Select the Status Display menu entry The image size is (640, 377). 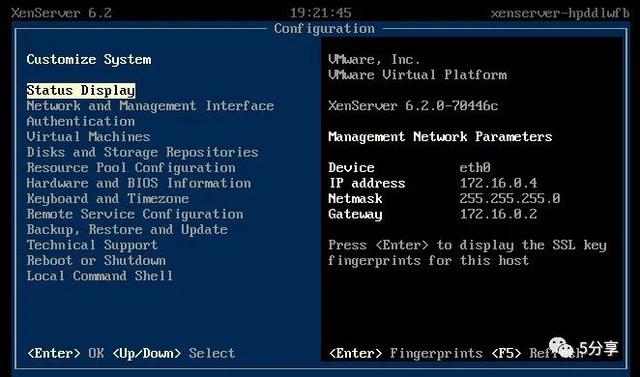(x=81, y=91)
